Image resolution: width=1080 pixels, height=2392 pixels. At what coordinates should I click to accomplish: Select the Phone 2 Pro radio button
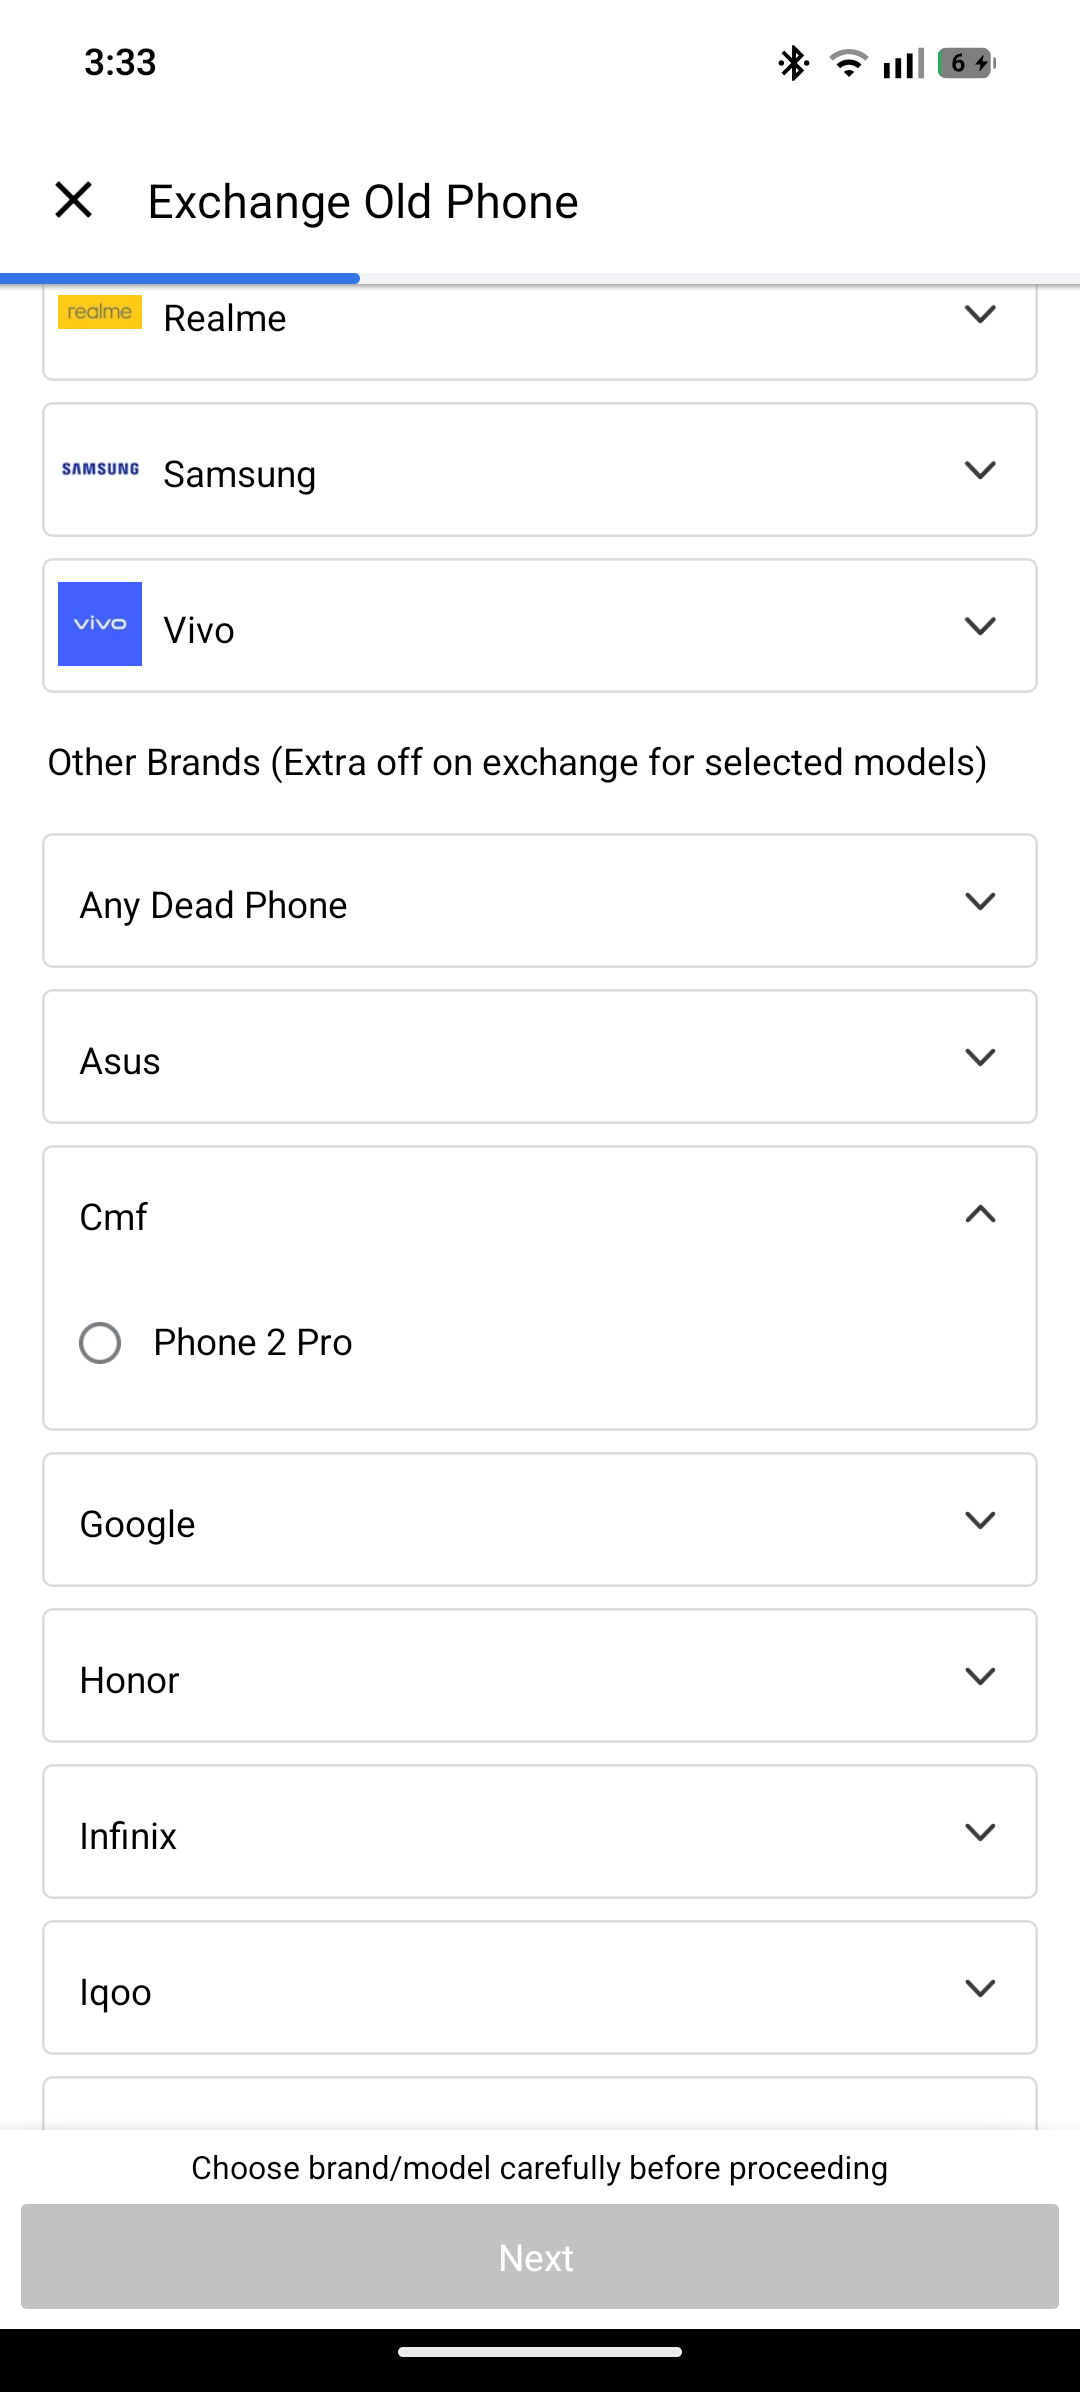point(100,1343)
